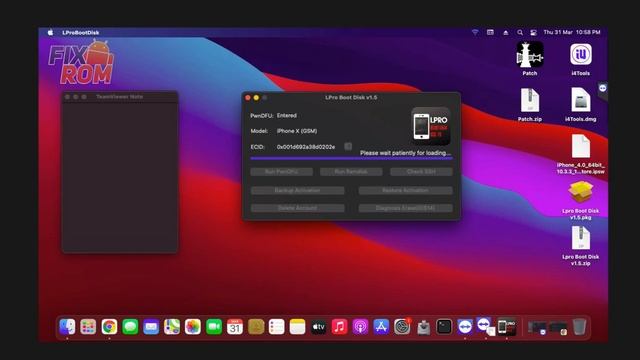Open Trash in the dock
The height and width of the screenshot is (360, 640).
[579, 327]
